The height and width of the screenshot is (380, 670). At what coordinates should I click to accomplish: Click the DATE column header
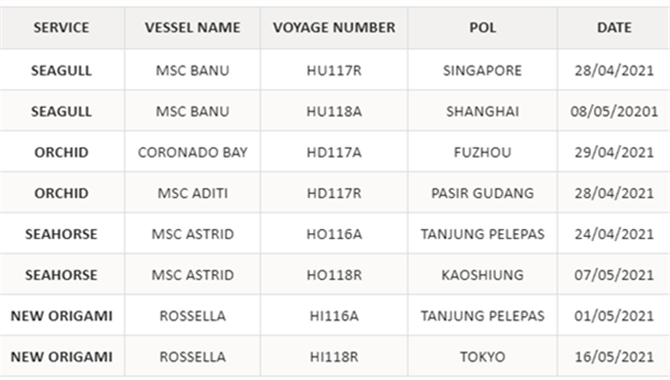point(614,28)
